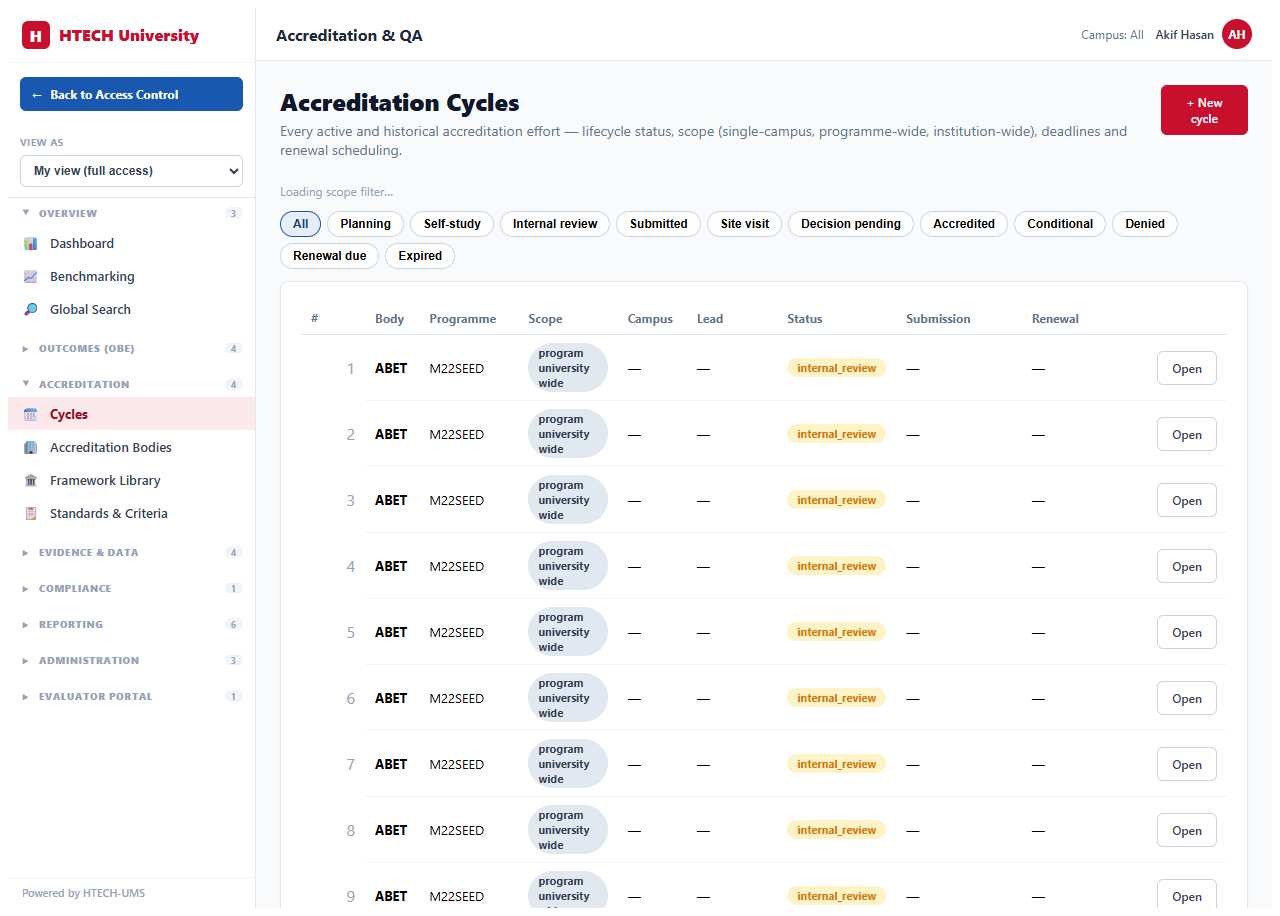Filter by Planning status
Viewport: 1280px width, 916px height.
[365, 224]
